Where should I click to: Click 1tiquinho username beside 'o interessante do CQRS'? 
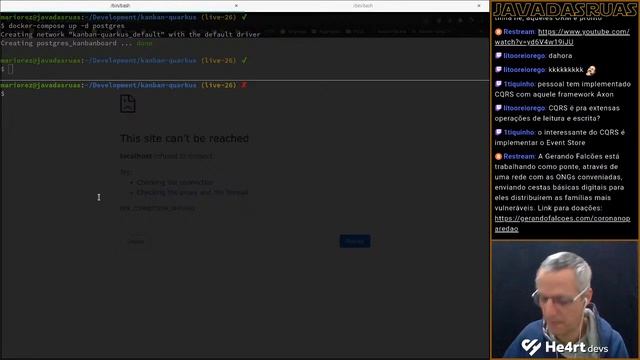[x=519, y=132]
